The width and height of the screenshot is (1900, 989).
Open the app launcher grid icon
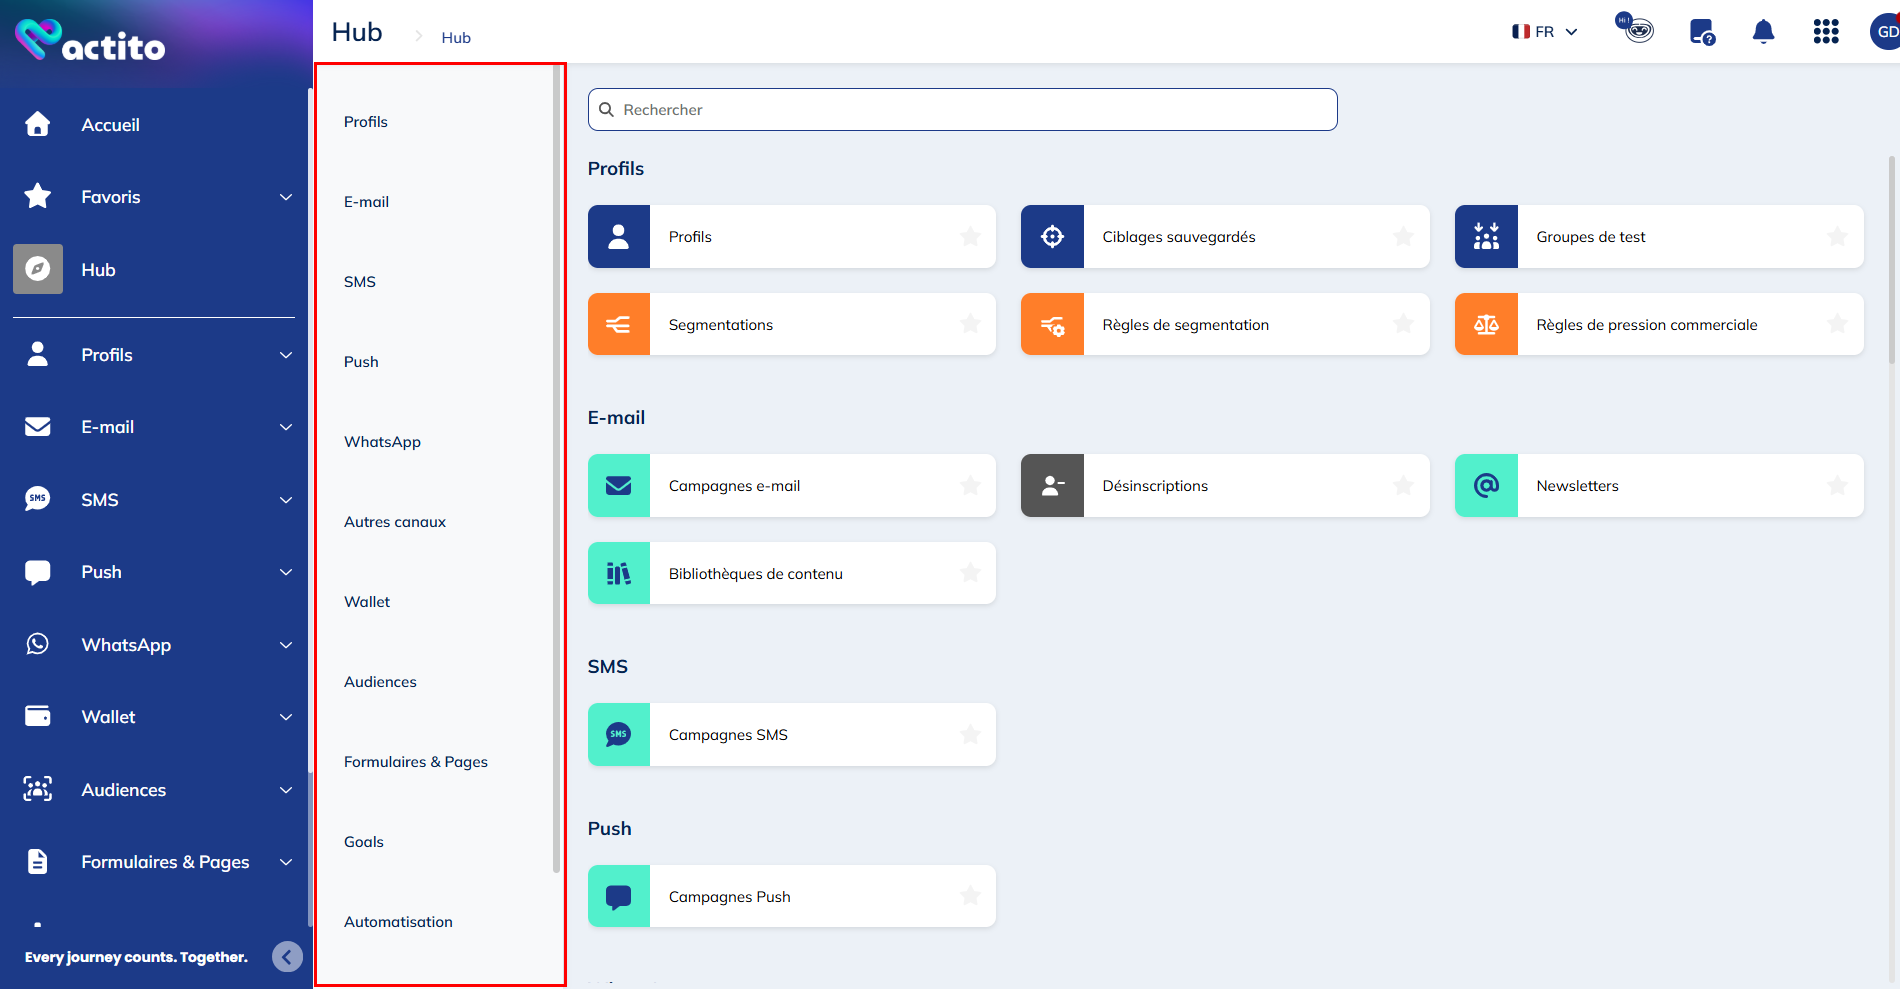coord(1826,31)
